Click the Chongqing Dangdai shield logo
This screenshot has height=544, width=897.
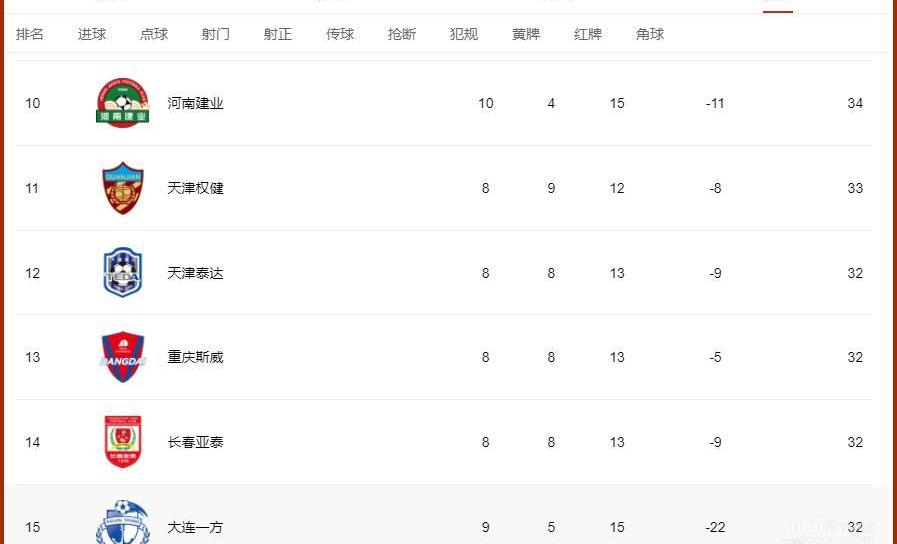[x=122, y=357]
